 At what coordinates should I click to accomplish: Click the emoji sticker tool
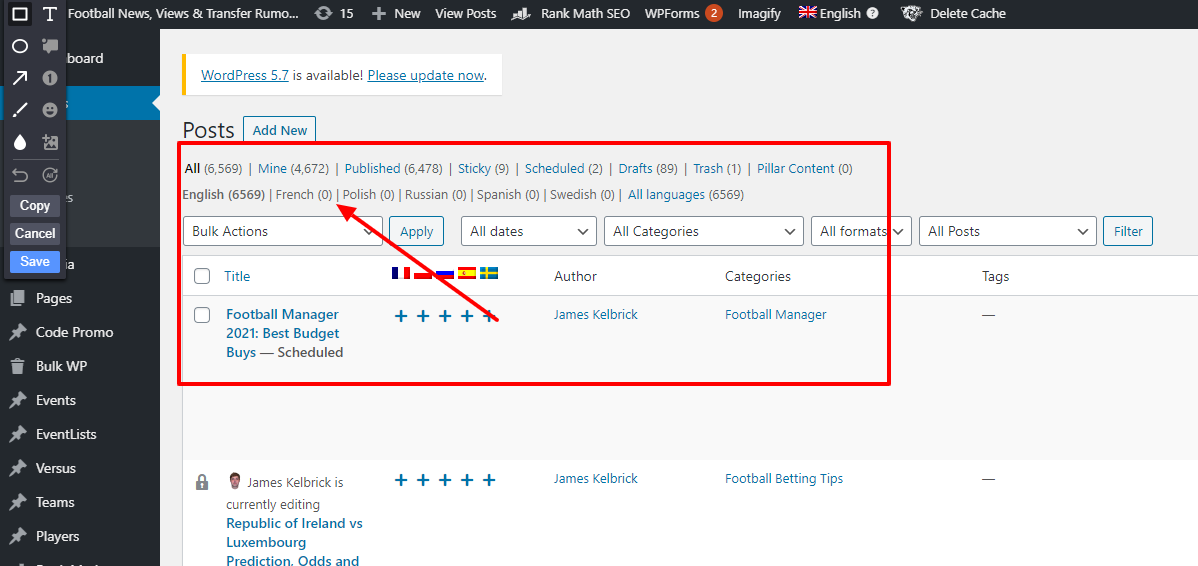click(50, 110)
